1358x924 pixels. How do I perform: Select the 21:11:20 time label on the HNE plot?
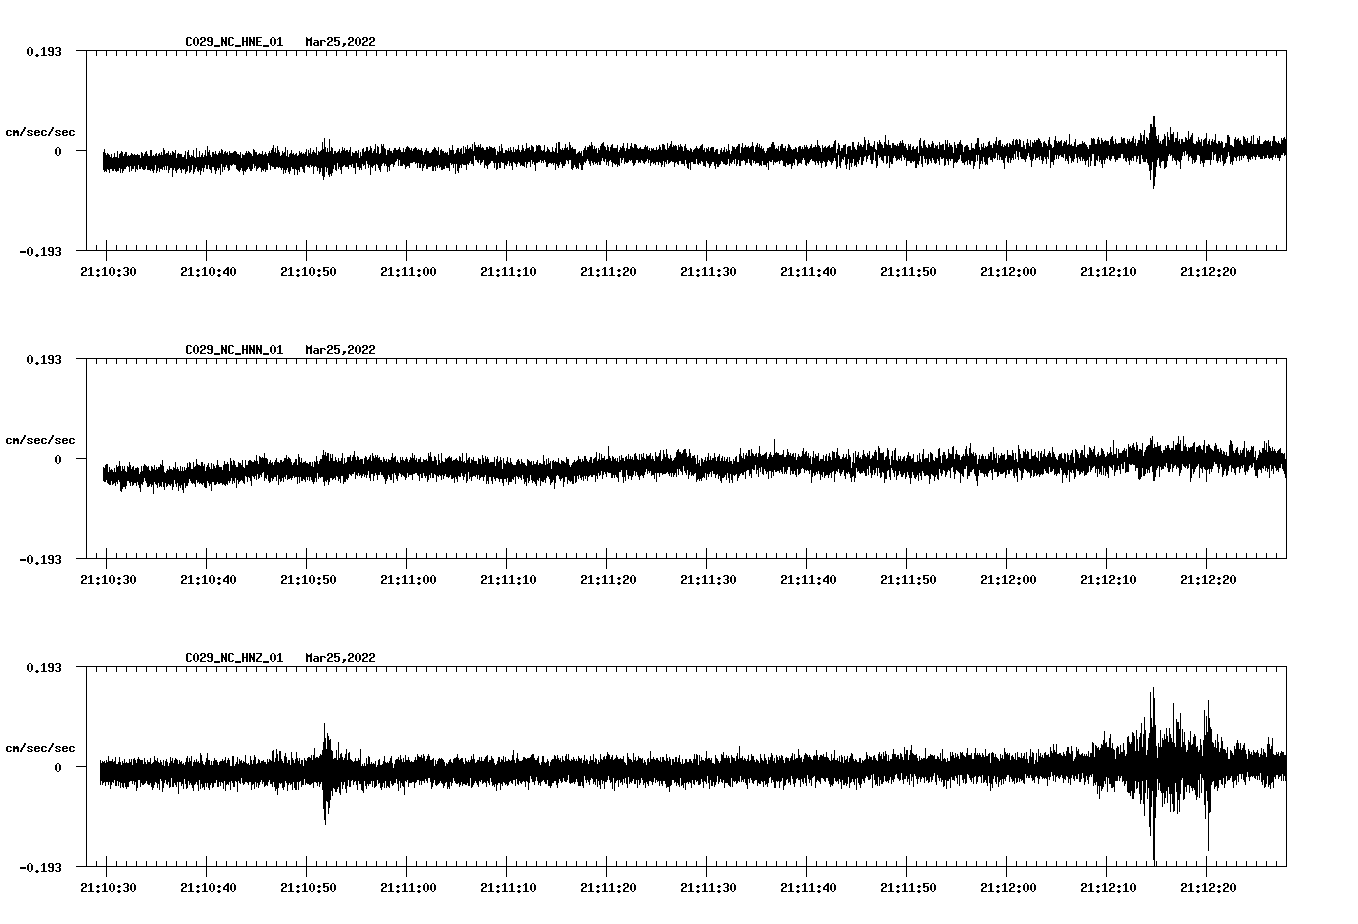click(608, 272)
